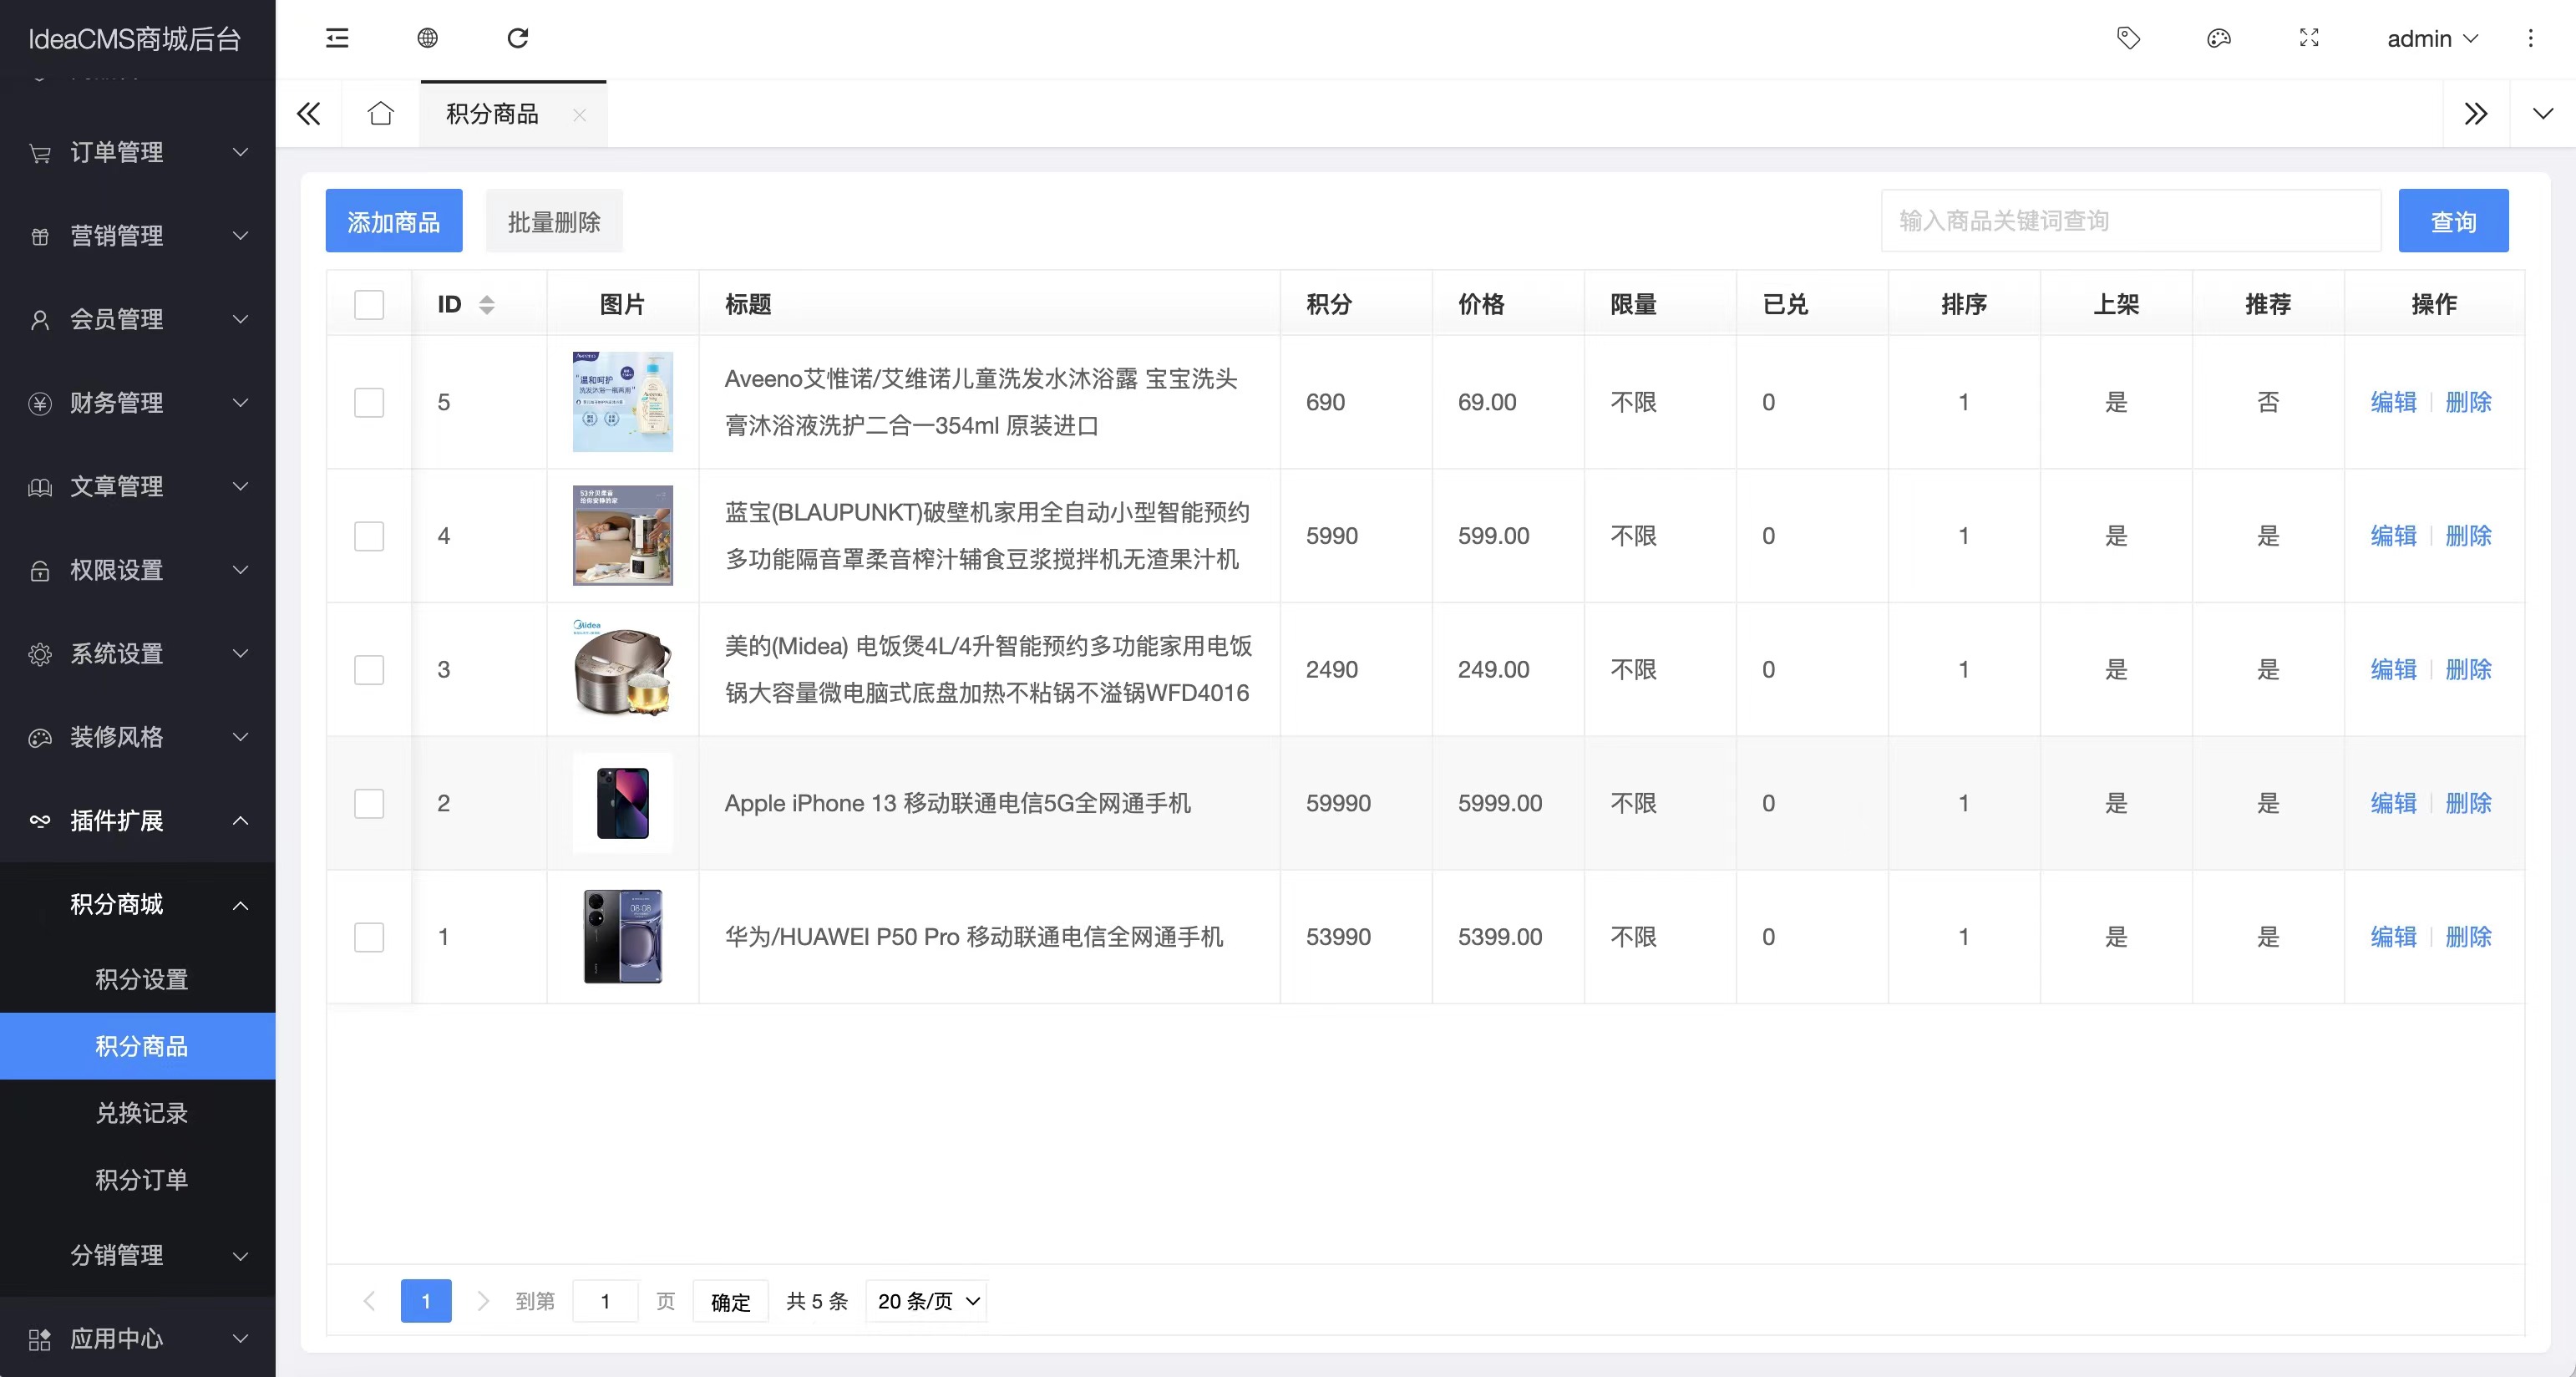Open the tag note icon
Image resolution: width=2576 pixels, height=1377 pixels.
[2128, 38]
